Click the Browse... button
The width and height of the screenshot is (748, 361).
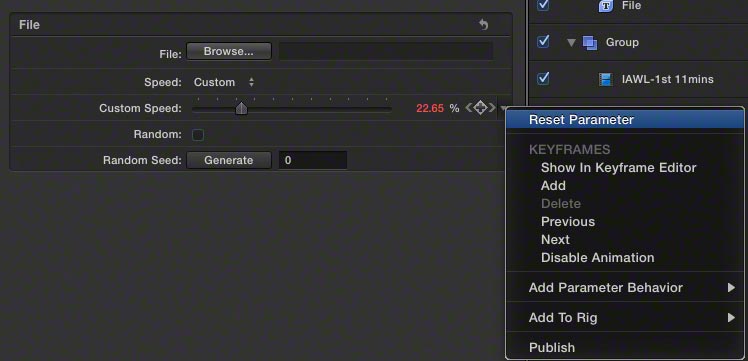pos(229,52)
